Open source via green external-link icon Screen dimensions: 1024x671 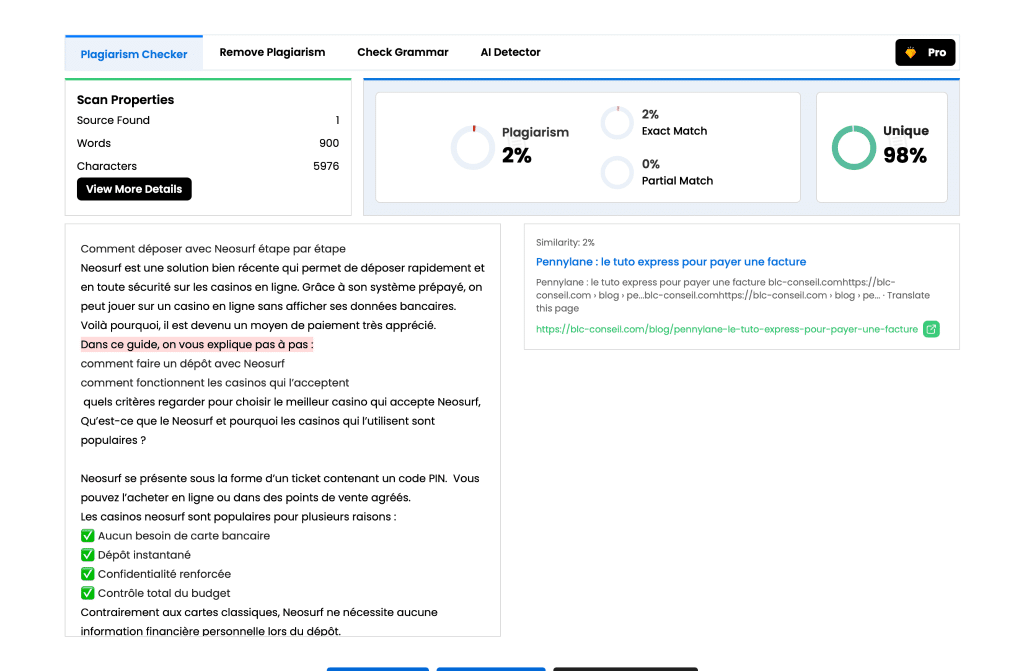(x=931, y=329)
